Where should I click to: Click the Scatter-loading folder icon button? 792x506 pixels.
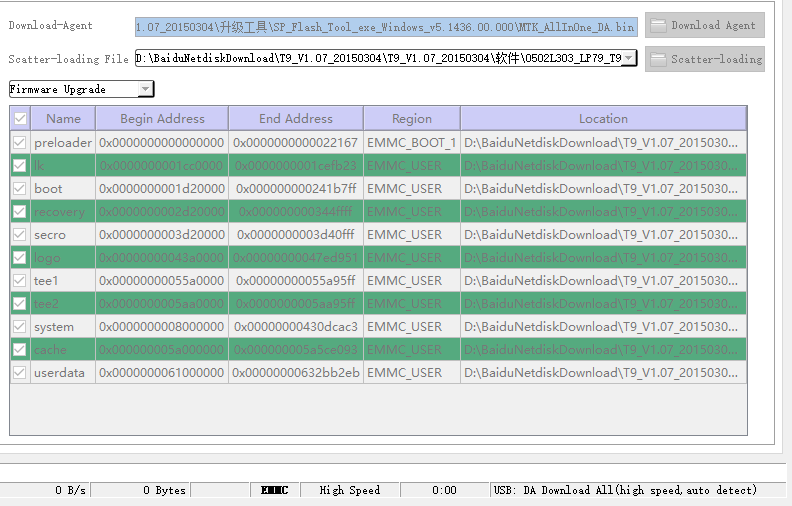704,59
